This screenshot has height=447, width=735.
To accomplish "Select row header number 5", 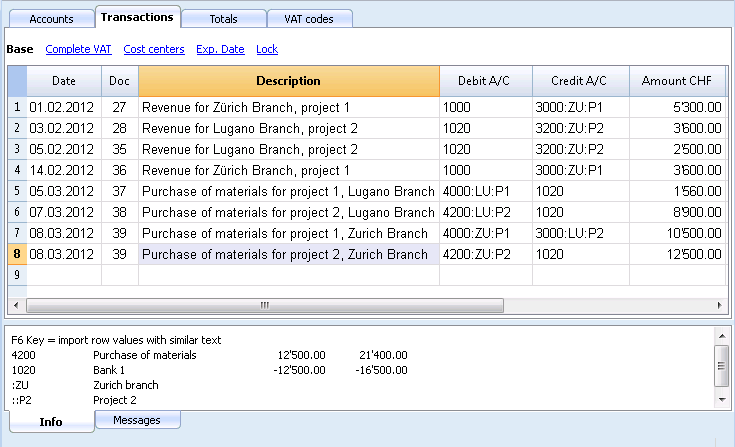I will (x=17, y=191).
